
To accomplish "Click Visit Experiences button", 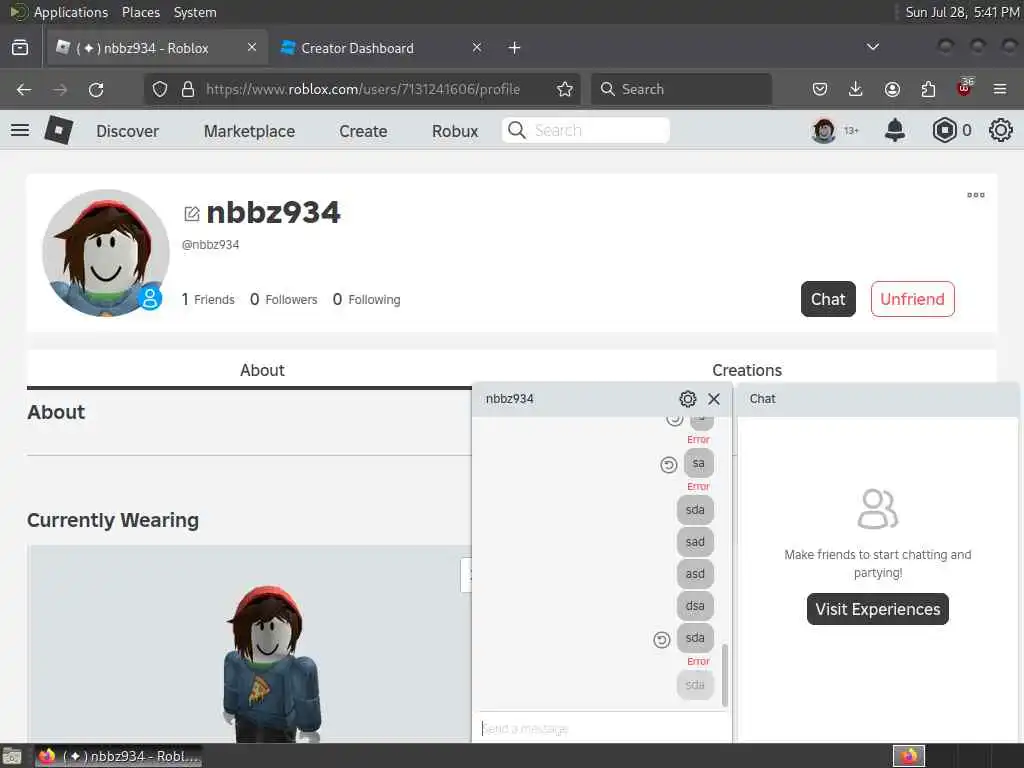I will click(x=878, y=609).
